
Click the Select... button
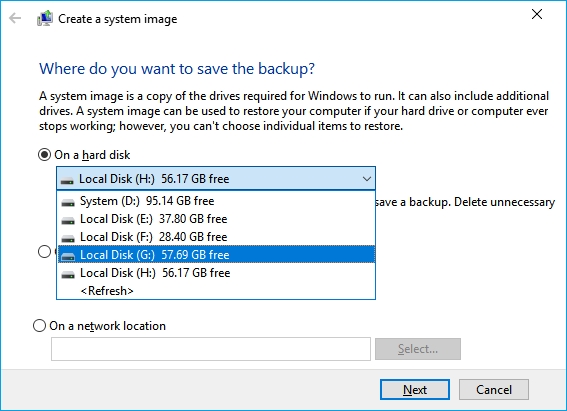click(418, 349)
